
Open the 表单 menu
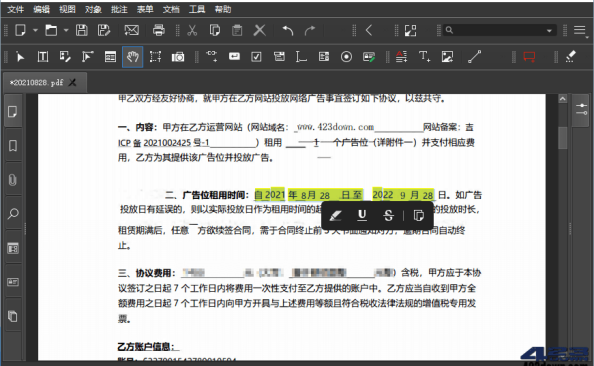coord(145,9)
